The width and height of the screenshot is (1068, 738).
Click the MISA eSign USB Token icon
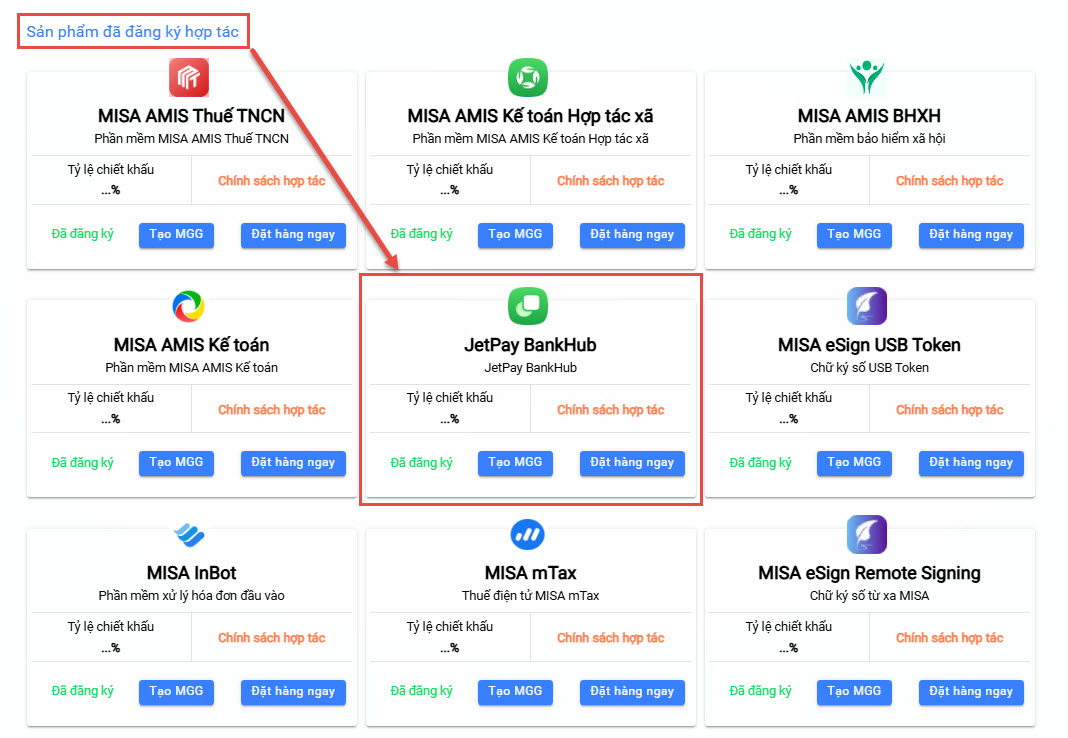(x=867, y=306)
